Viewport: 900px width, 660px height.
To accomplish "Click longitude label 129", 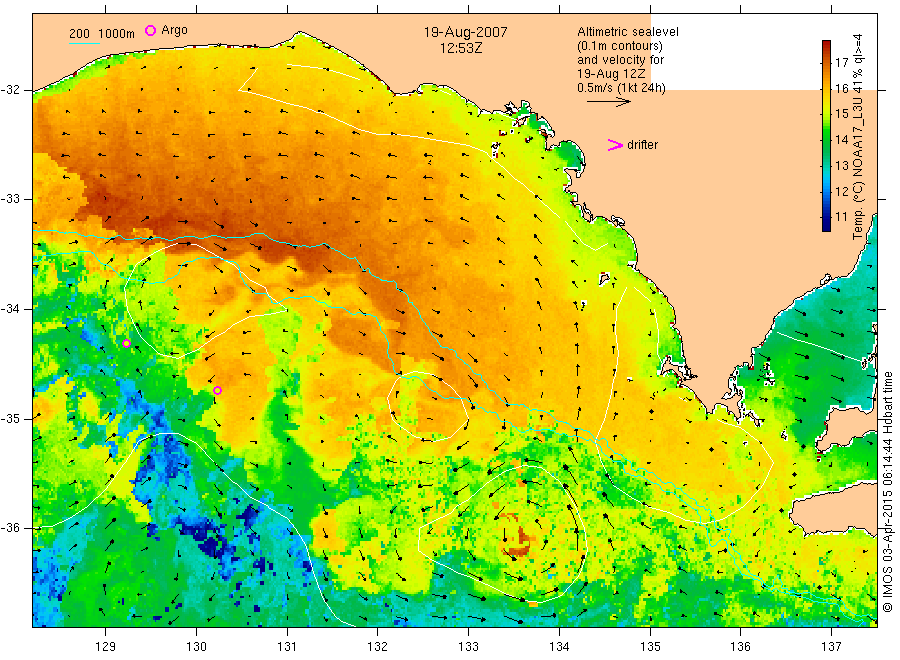I will pyautogui.click(x=106, y=647).
